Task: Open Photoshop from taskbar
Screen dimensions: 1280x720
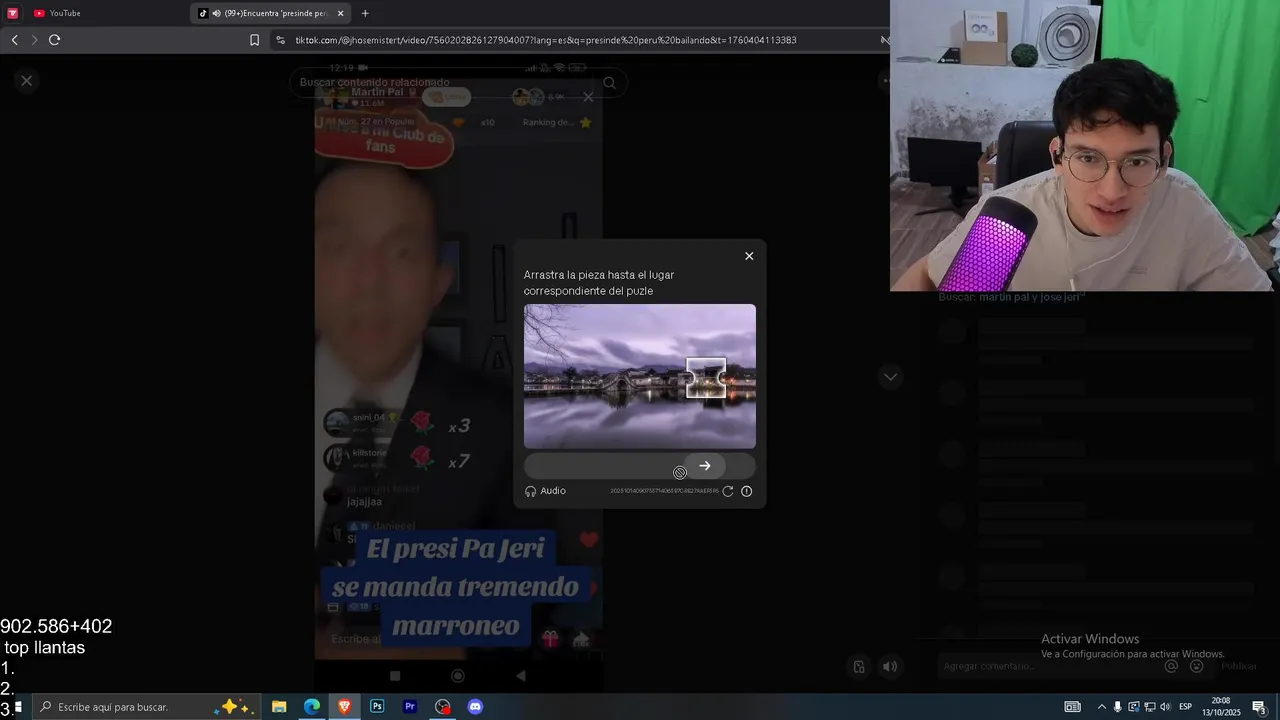Action: click(x=377, y=707)
